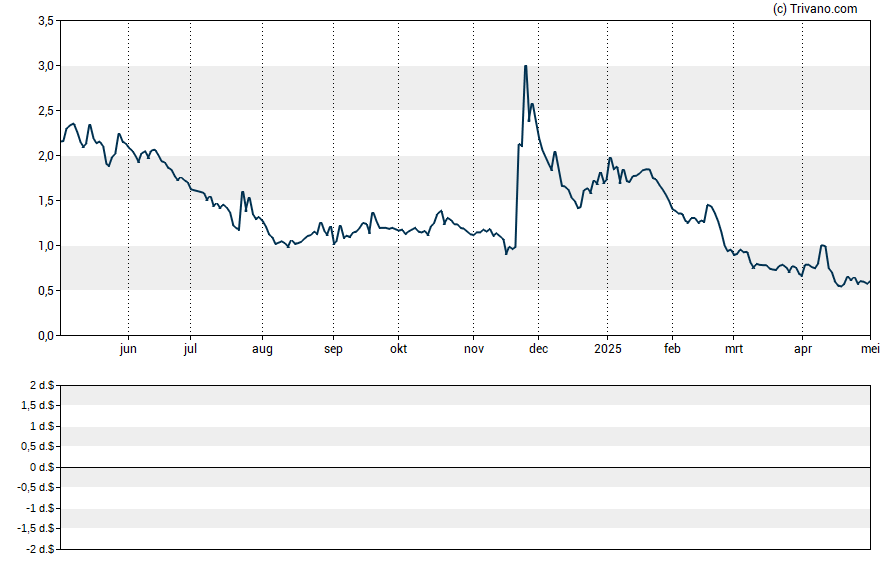Click the 2,0 price axis value
The height and width of the screenshot is (565, 888).
[x=46, y=156]
